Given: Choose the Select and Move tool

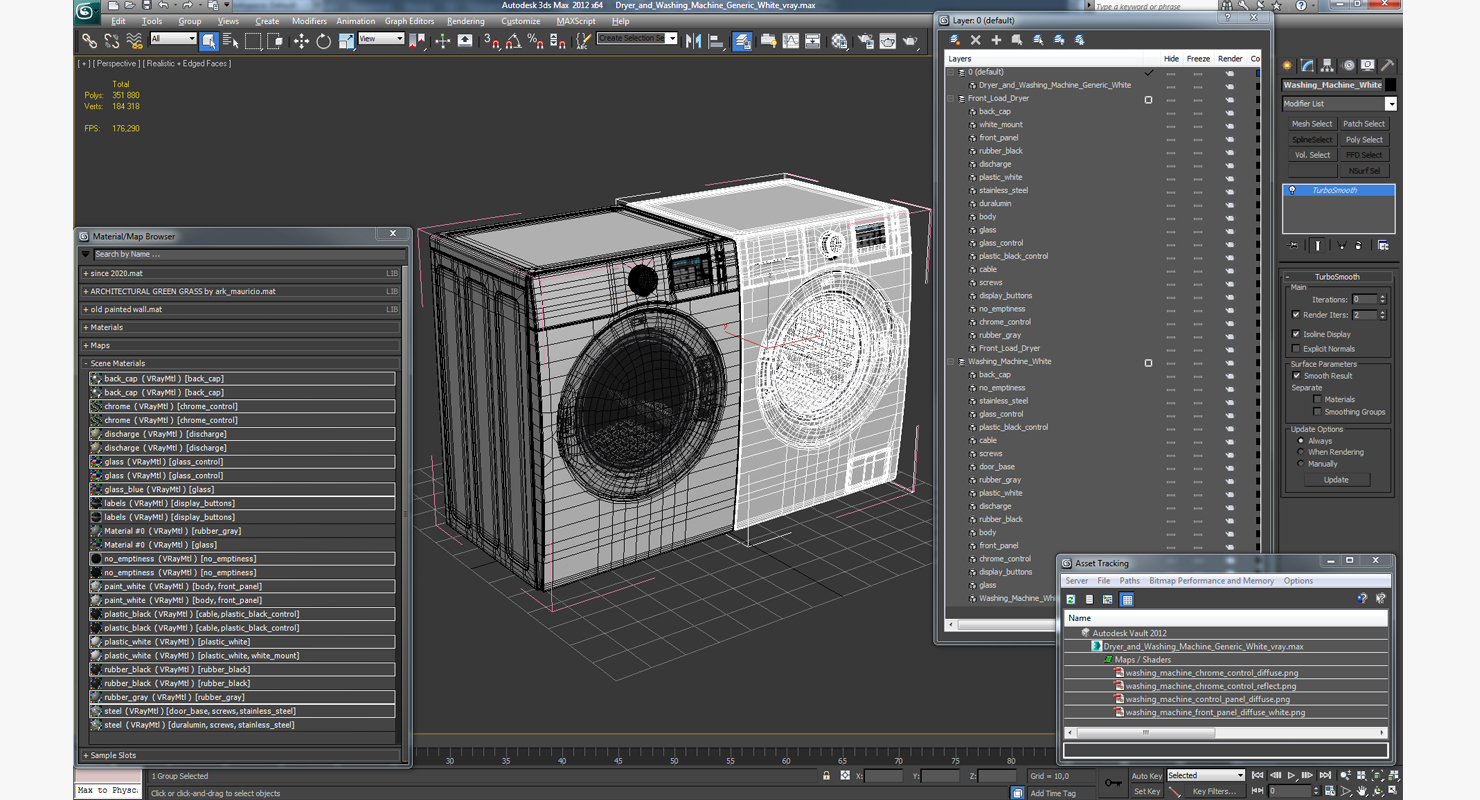Looking at the screenshot, I should click(301, 41).
